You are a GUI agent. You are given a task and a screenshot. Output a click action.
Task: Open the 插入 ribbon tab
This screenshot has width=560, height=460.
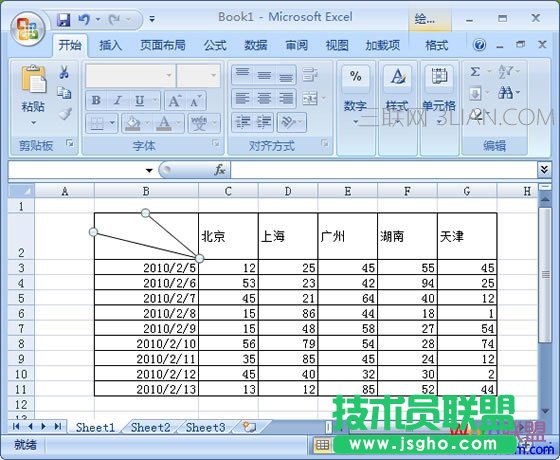[110, 45]
